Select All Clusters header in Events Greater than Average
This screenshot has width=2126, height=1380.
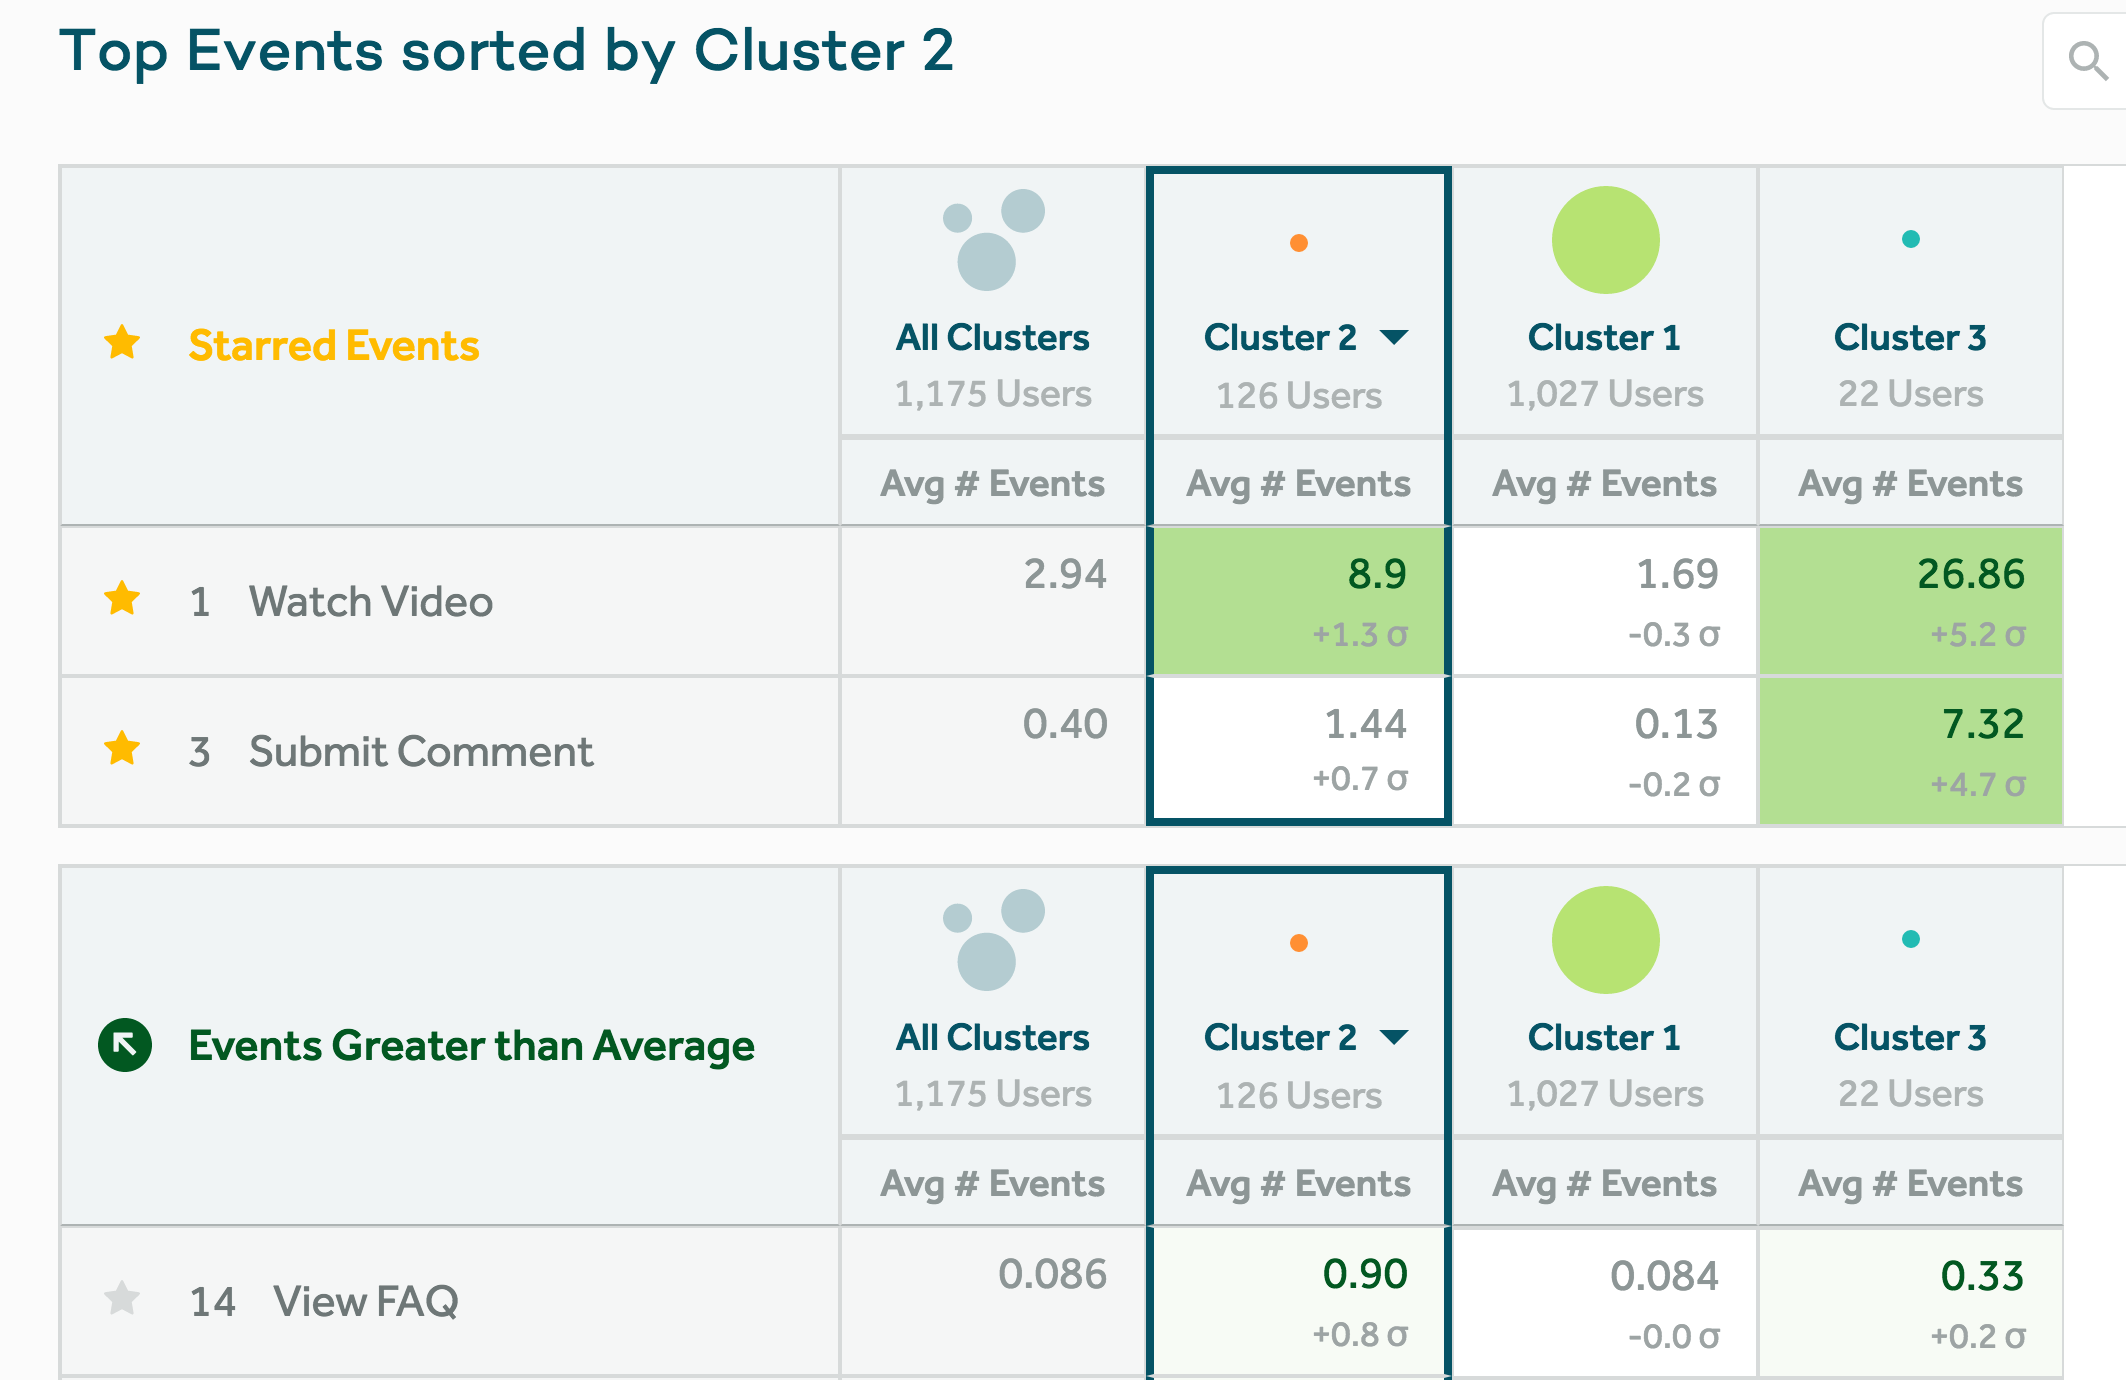point(992,1038)
